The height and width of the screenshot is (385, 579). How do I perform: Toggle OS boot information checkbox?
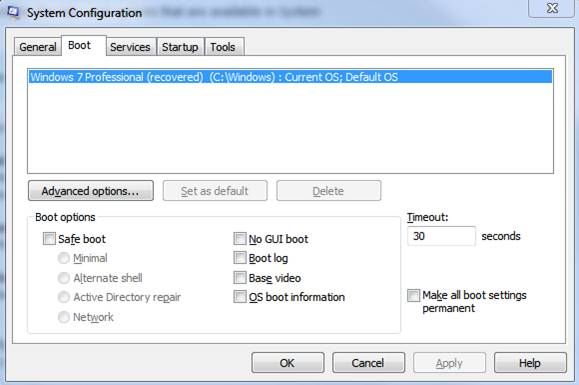pos(240,296)
